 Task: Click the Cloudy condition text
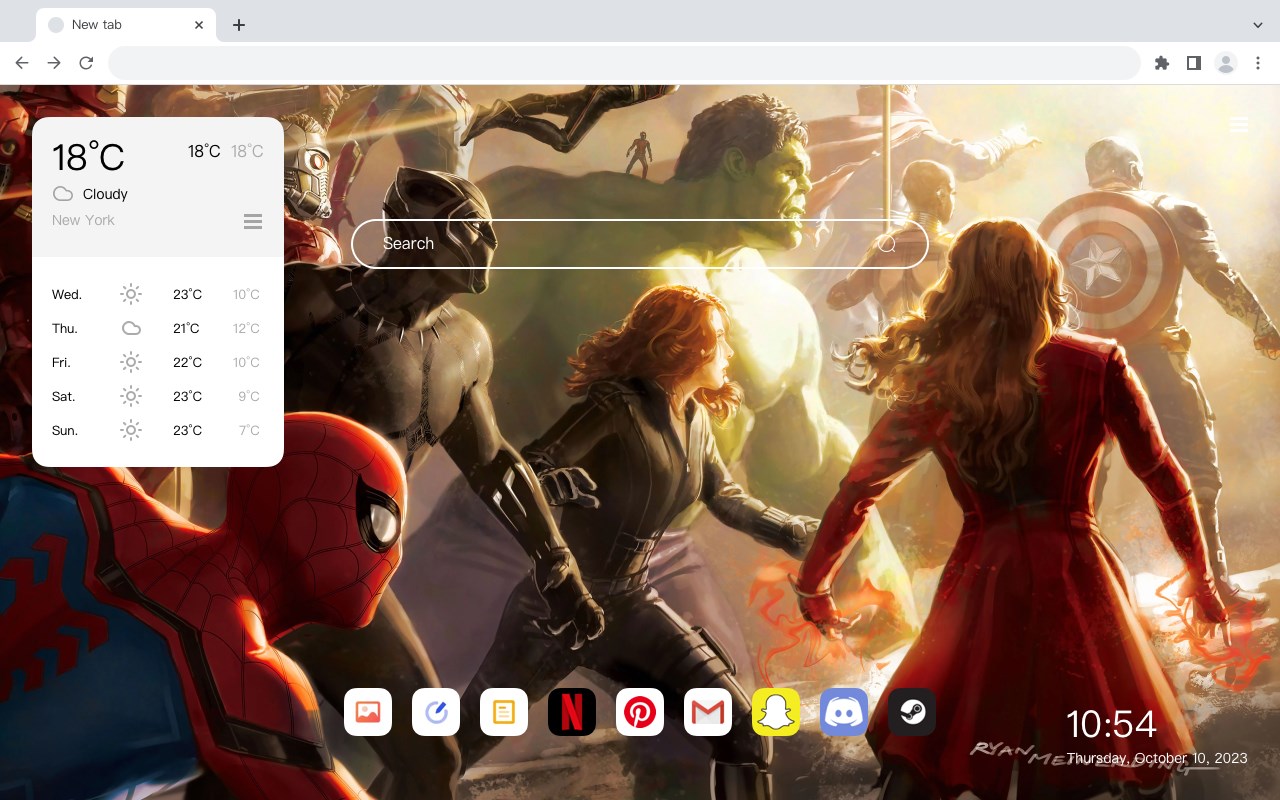pos(105,194)
